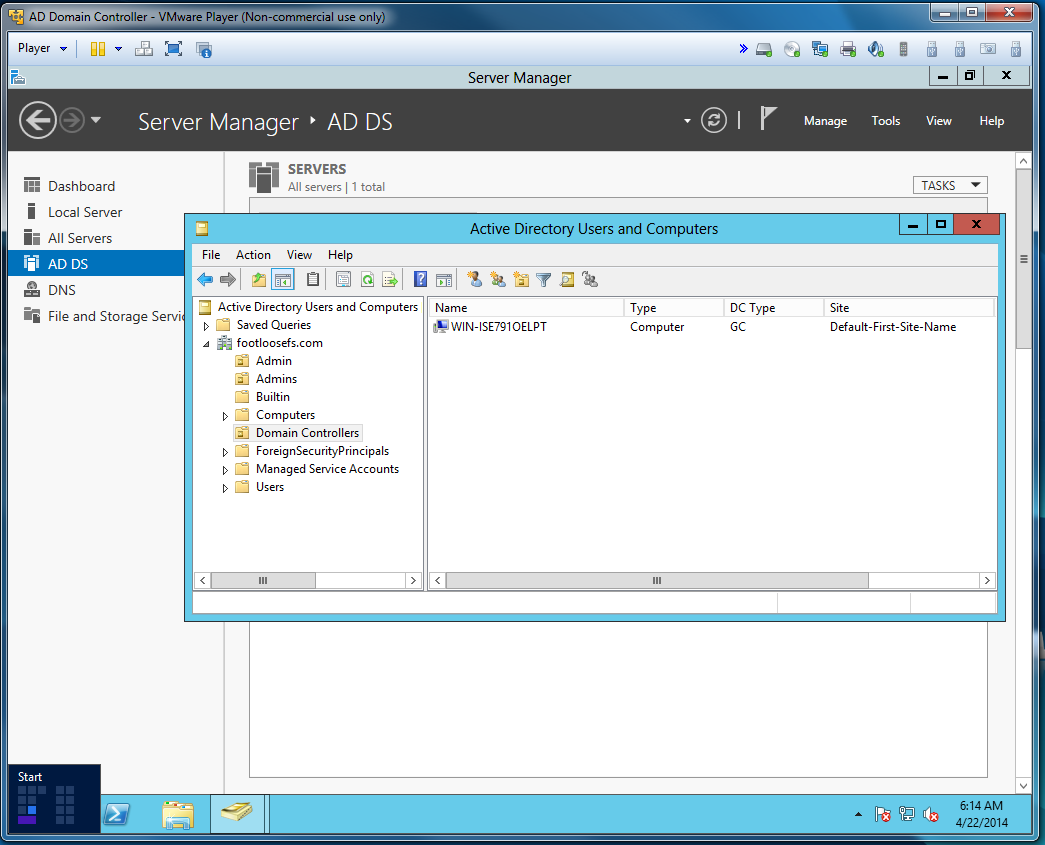Screen dimensions: 1045x845
Task: Click the VMware printer device icon
Action: pos(848,49)
